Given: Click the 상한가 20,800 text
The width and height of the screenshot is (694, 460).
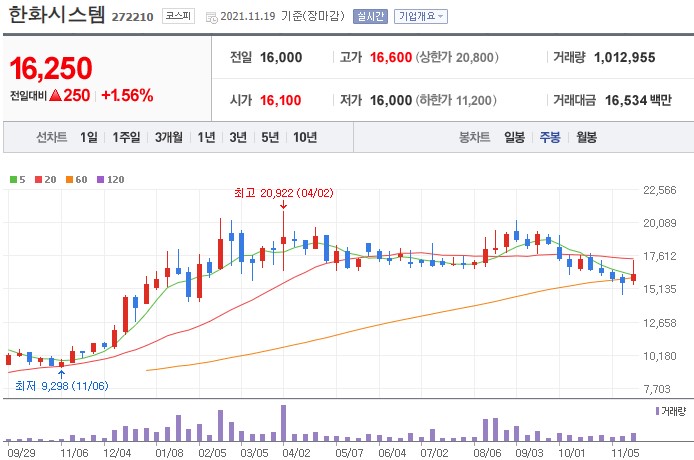Looking at the screenshot, I should (457, 58).
